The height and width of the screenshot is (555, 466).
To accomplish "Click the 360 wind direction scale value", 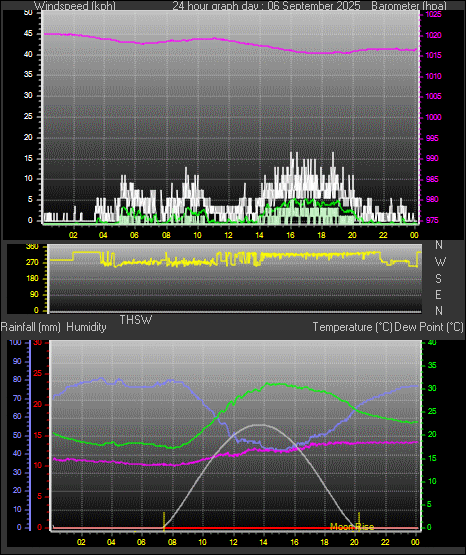I will (32, 247).
